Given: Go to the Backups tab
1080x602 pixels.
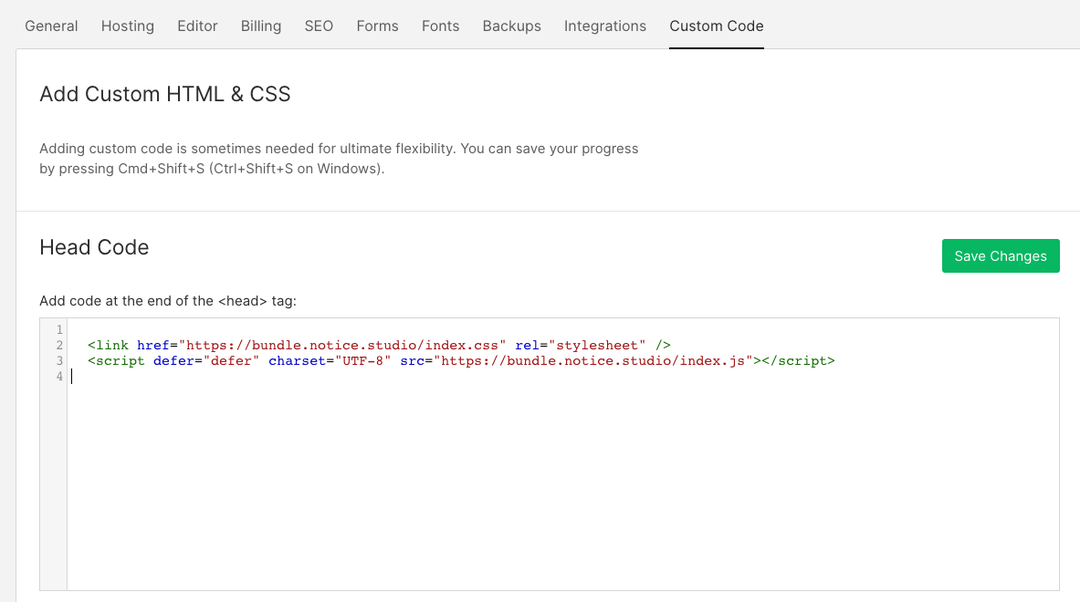Looking at the screenshot, I should coord(512,26).
